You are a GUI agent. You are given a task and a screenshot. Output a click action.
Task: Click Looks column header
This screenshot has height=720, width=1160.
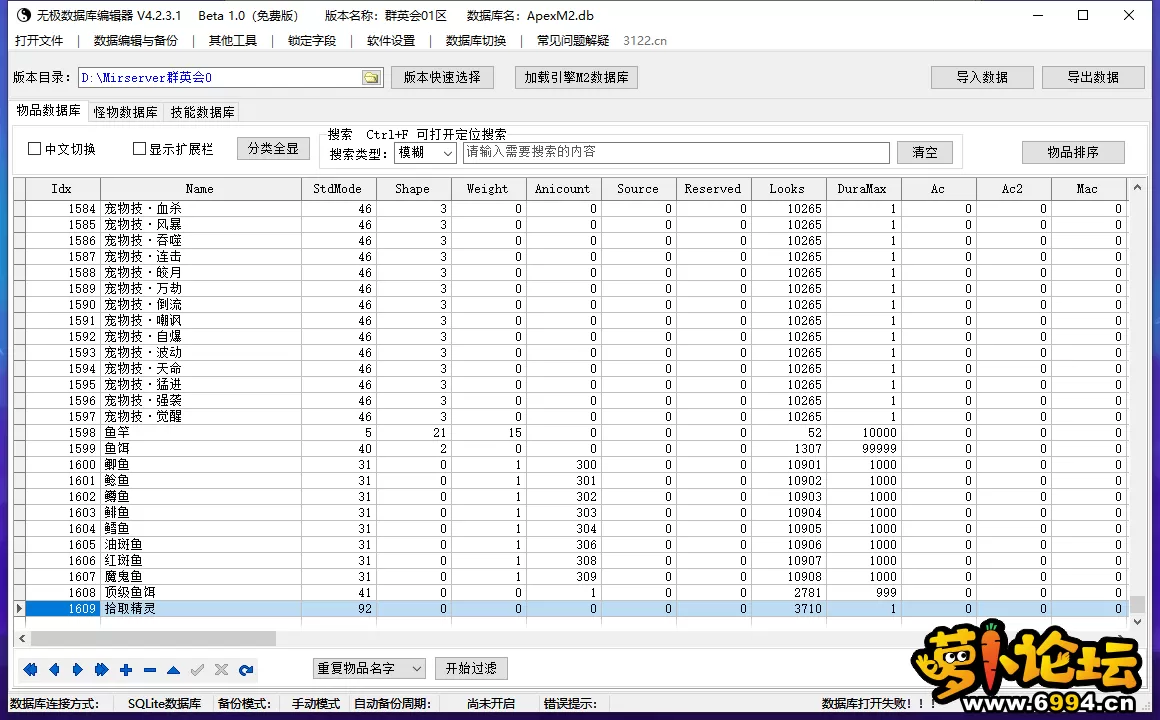788,189
